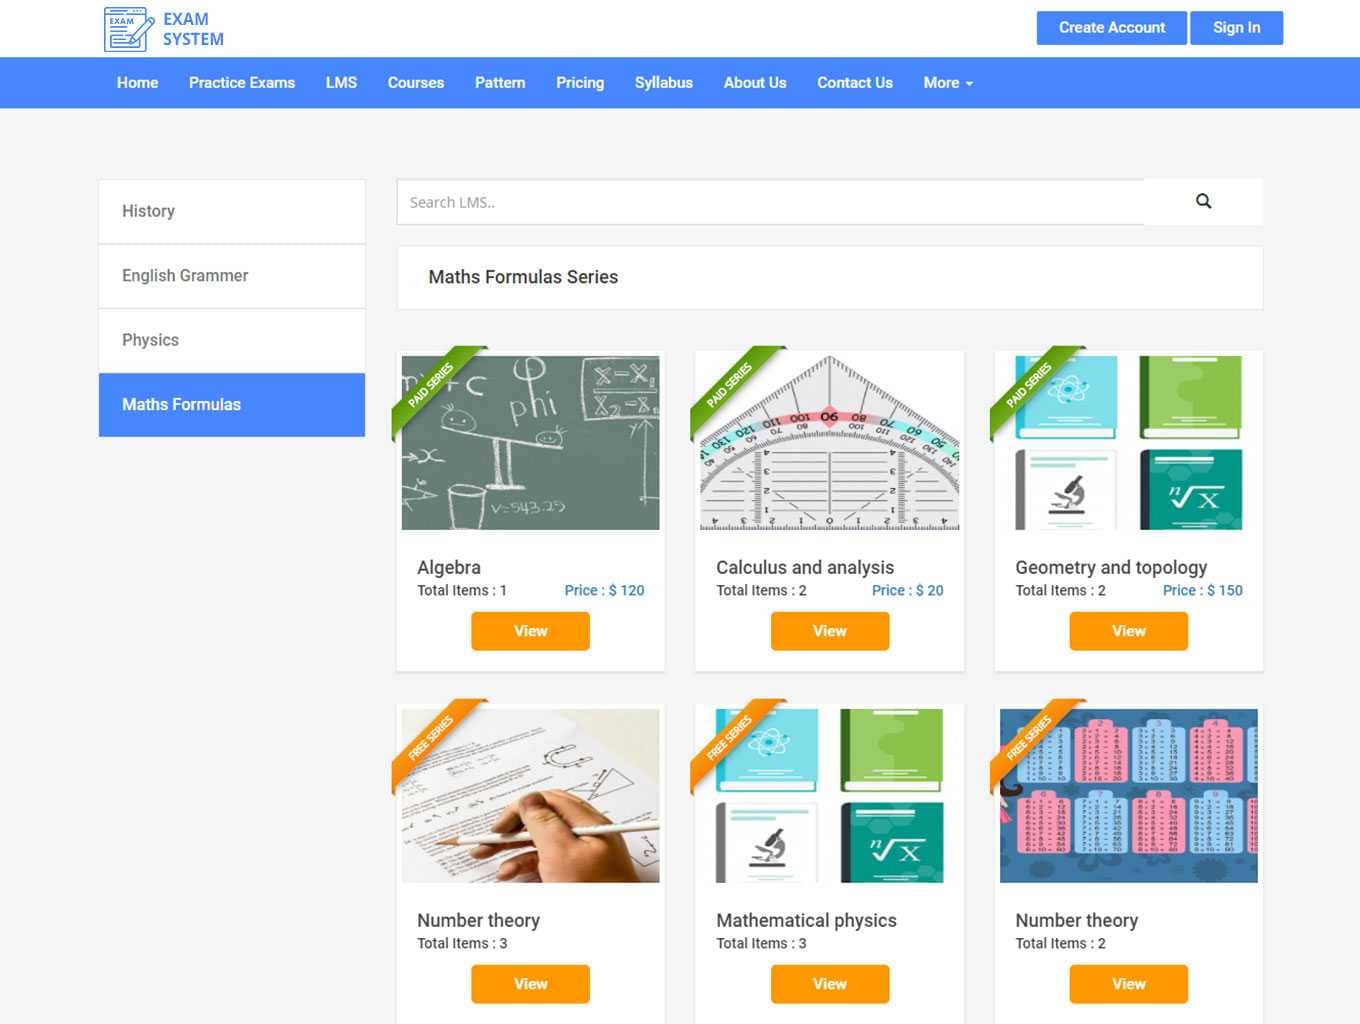Open the Practice Exams menu item
This screenshot has width=1360, height=1024.
[x=241, y=83]
